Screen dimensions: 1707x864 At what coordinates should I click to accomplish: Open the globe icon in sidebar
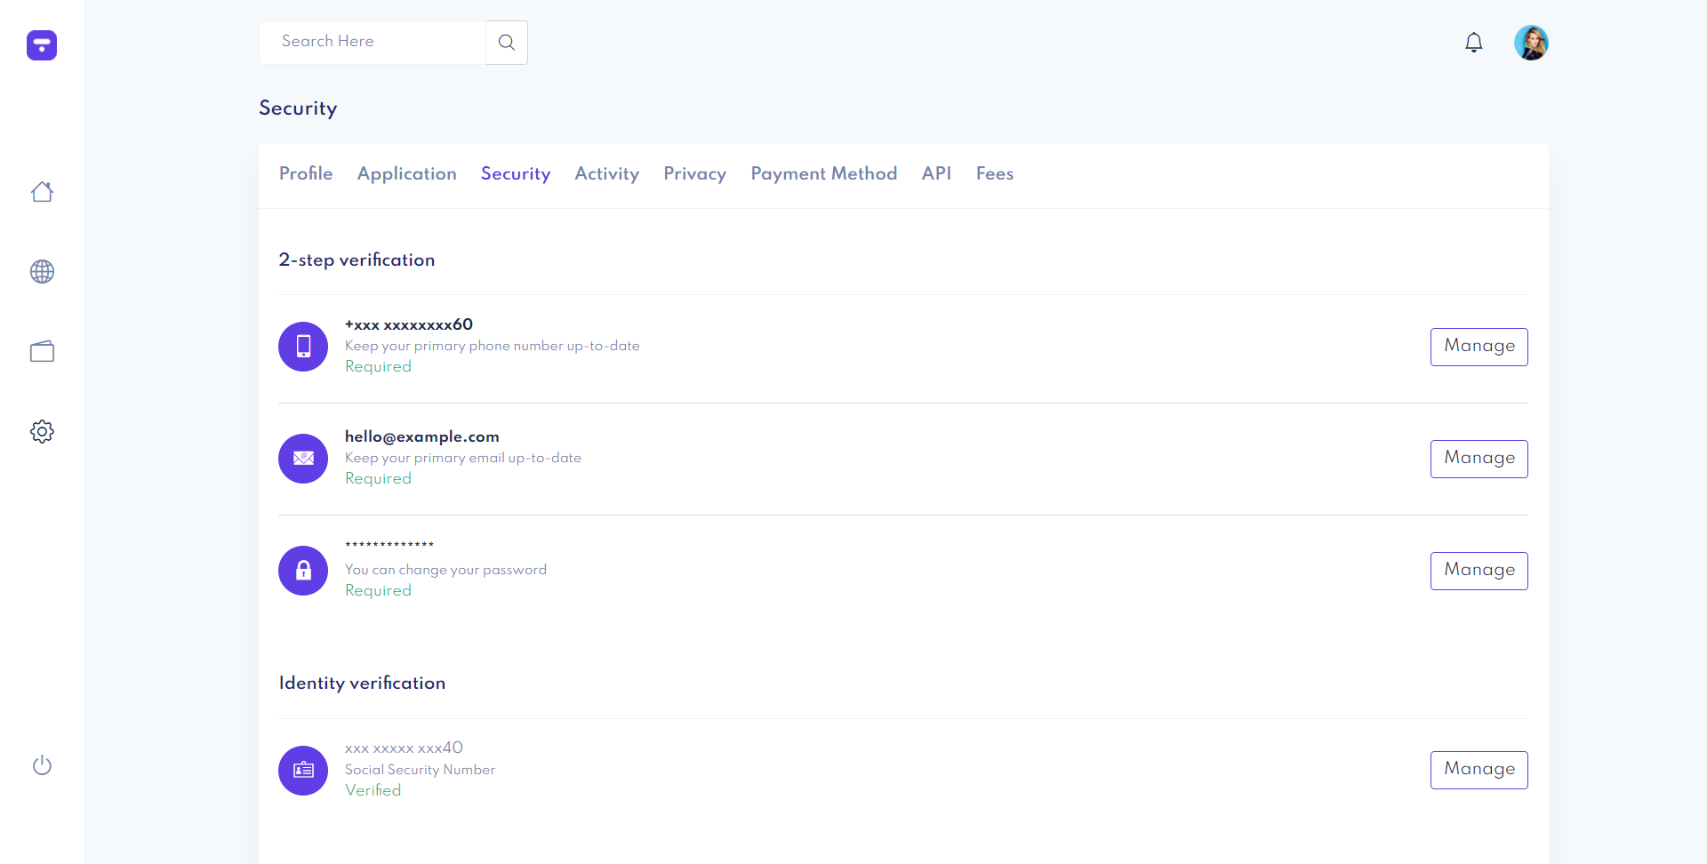click(42, 272)
